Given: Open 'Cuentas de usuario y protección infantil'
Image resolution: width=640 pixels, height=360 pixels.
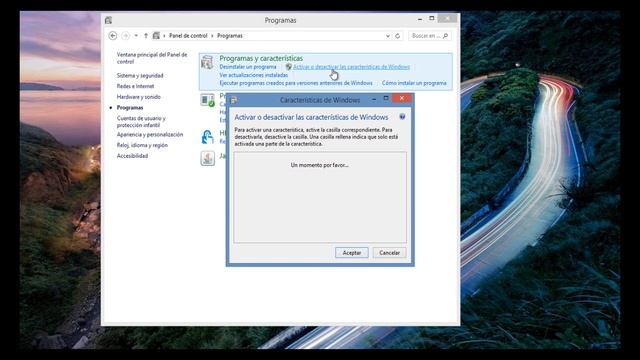Looking at the screenshot, I should pyautogui.click(x=141, y=122).
